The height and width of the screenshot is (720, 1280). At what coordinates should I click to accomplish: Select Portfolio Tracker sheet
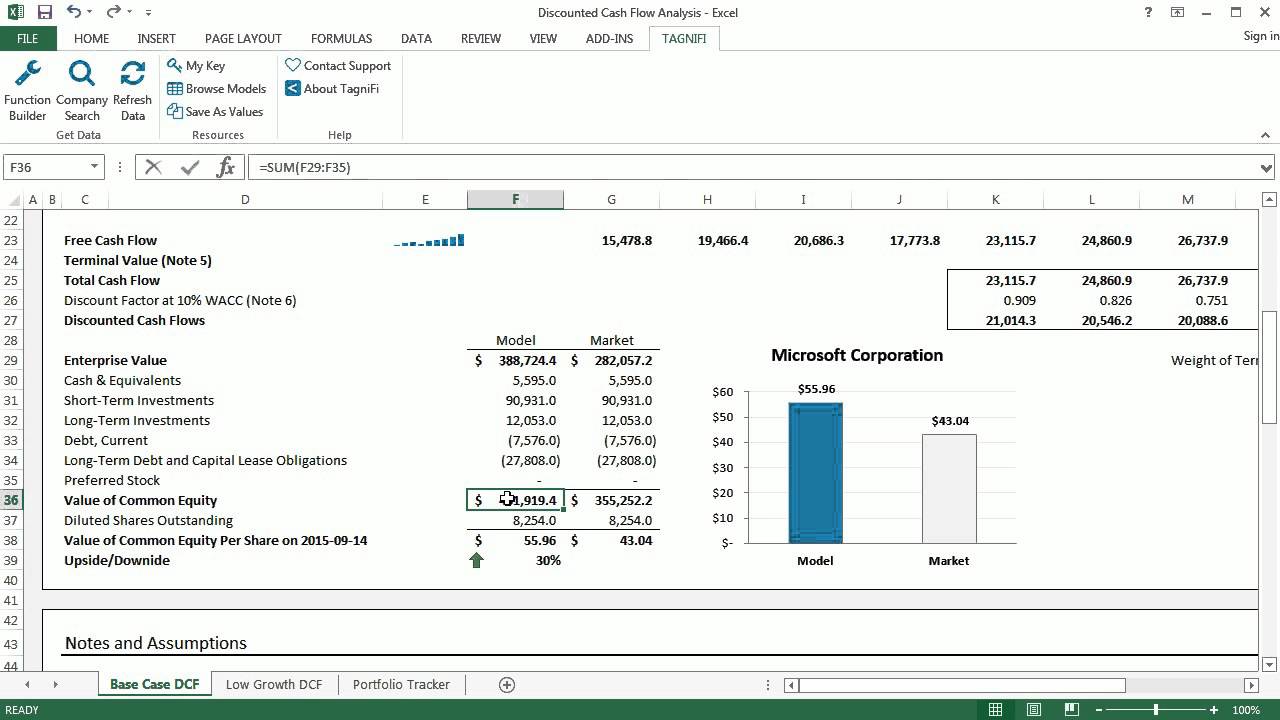click(x=401, y=684)
